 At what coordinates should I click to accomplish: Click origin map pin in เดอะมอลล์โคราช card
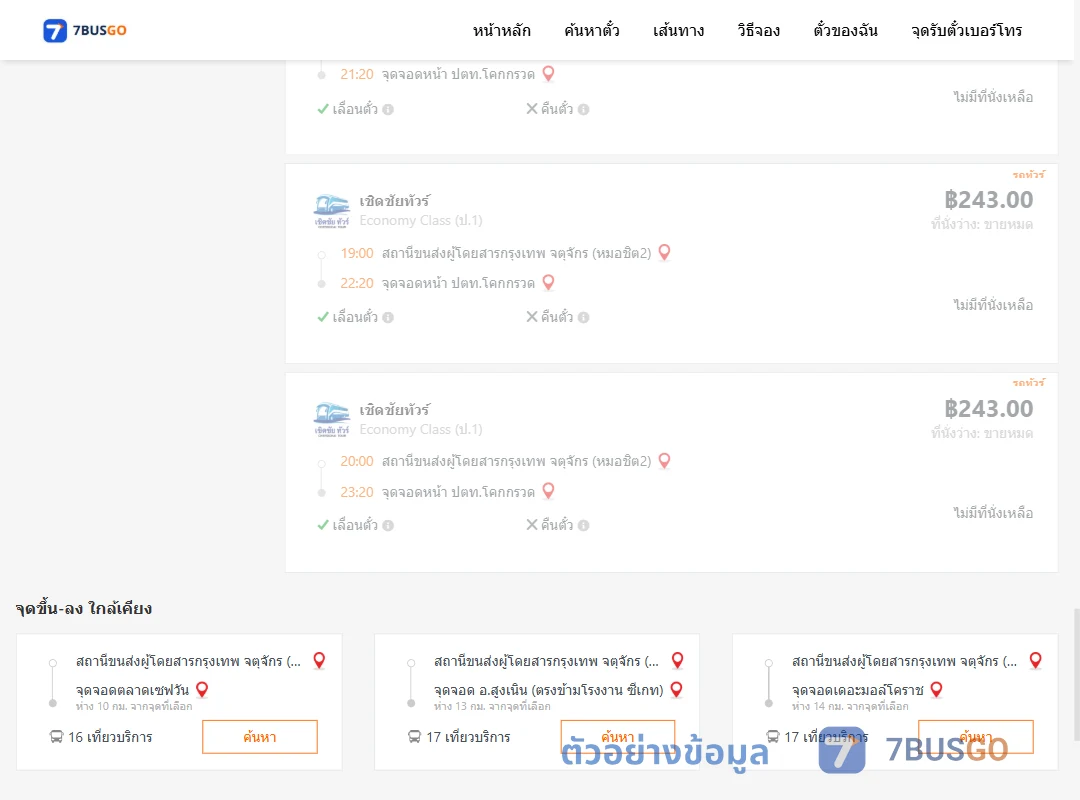pyautogui.click(x=1035, y=661)
